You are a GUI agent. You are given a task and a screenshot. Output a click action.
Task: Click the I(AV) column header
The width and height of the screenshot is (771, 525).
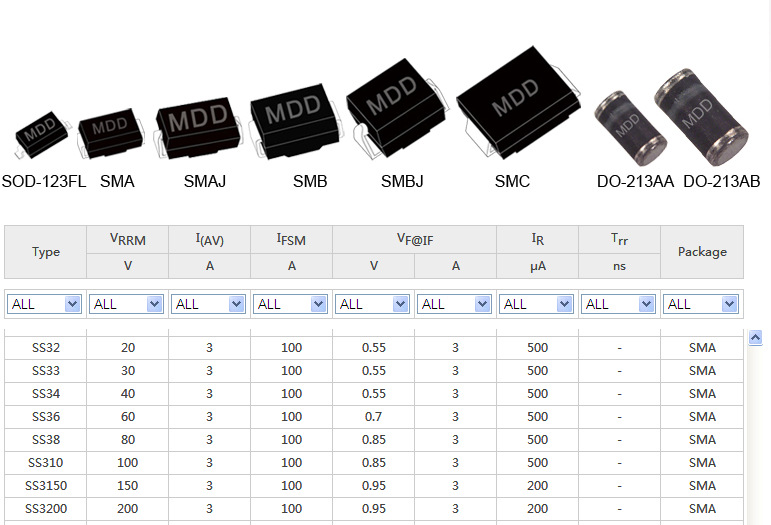click(x=209, y=240)
